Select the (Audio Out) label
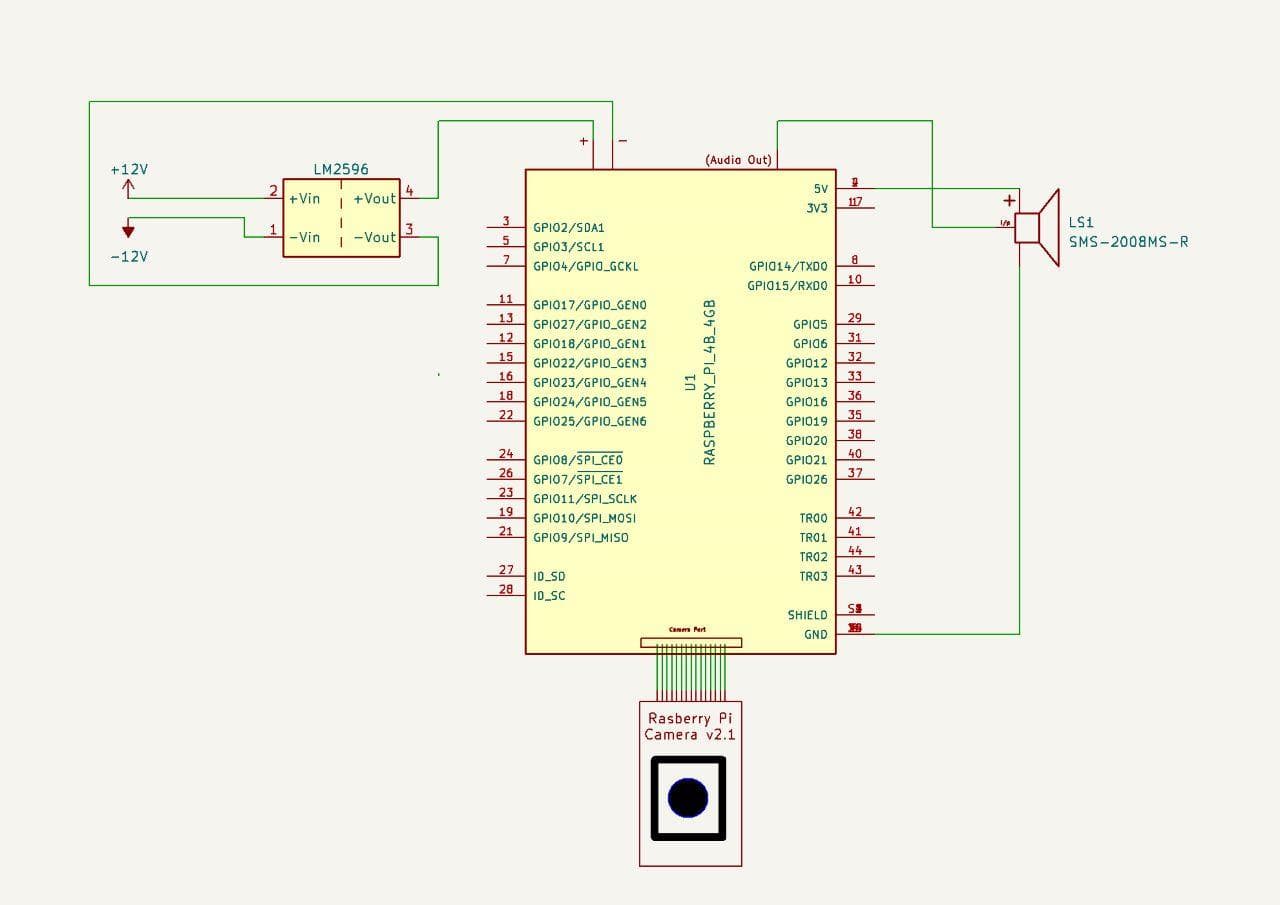1280x905 pixels. point(738,160)
